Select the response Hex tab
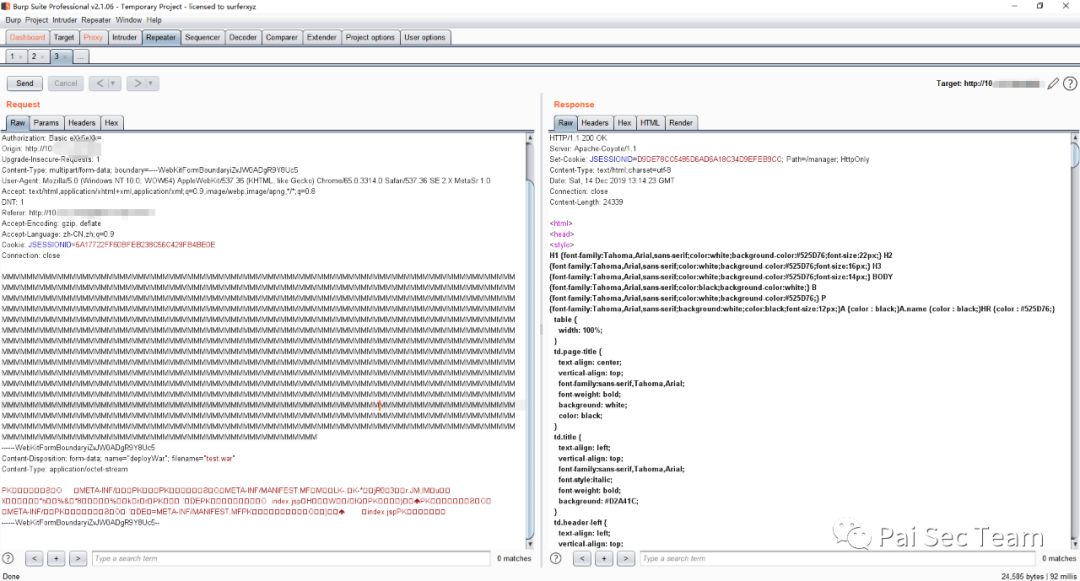1080x581 pixels. pyautogui.click(x=624, y=123)
